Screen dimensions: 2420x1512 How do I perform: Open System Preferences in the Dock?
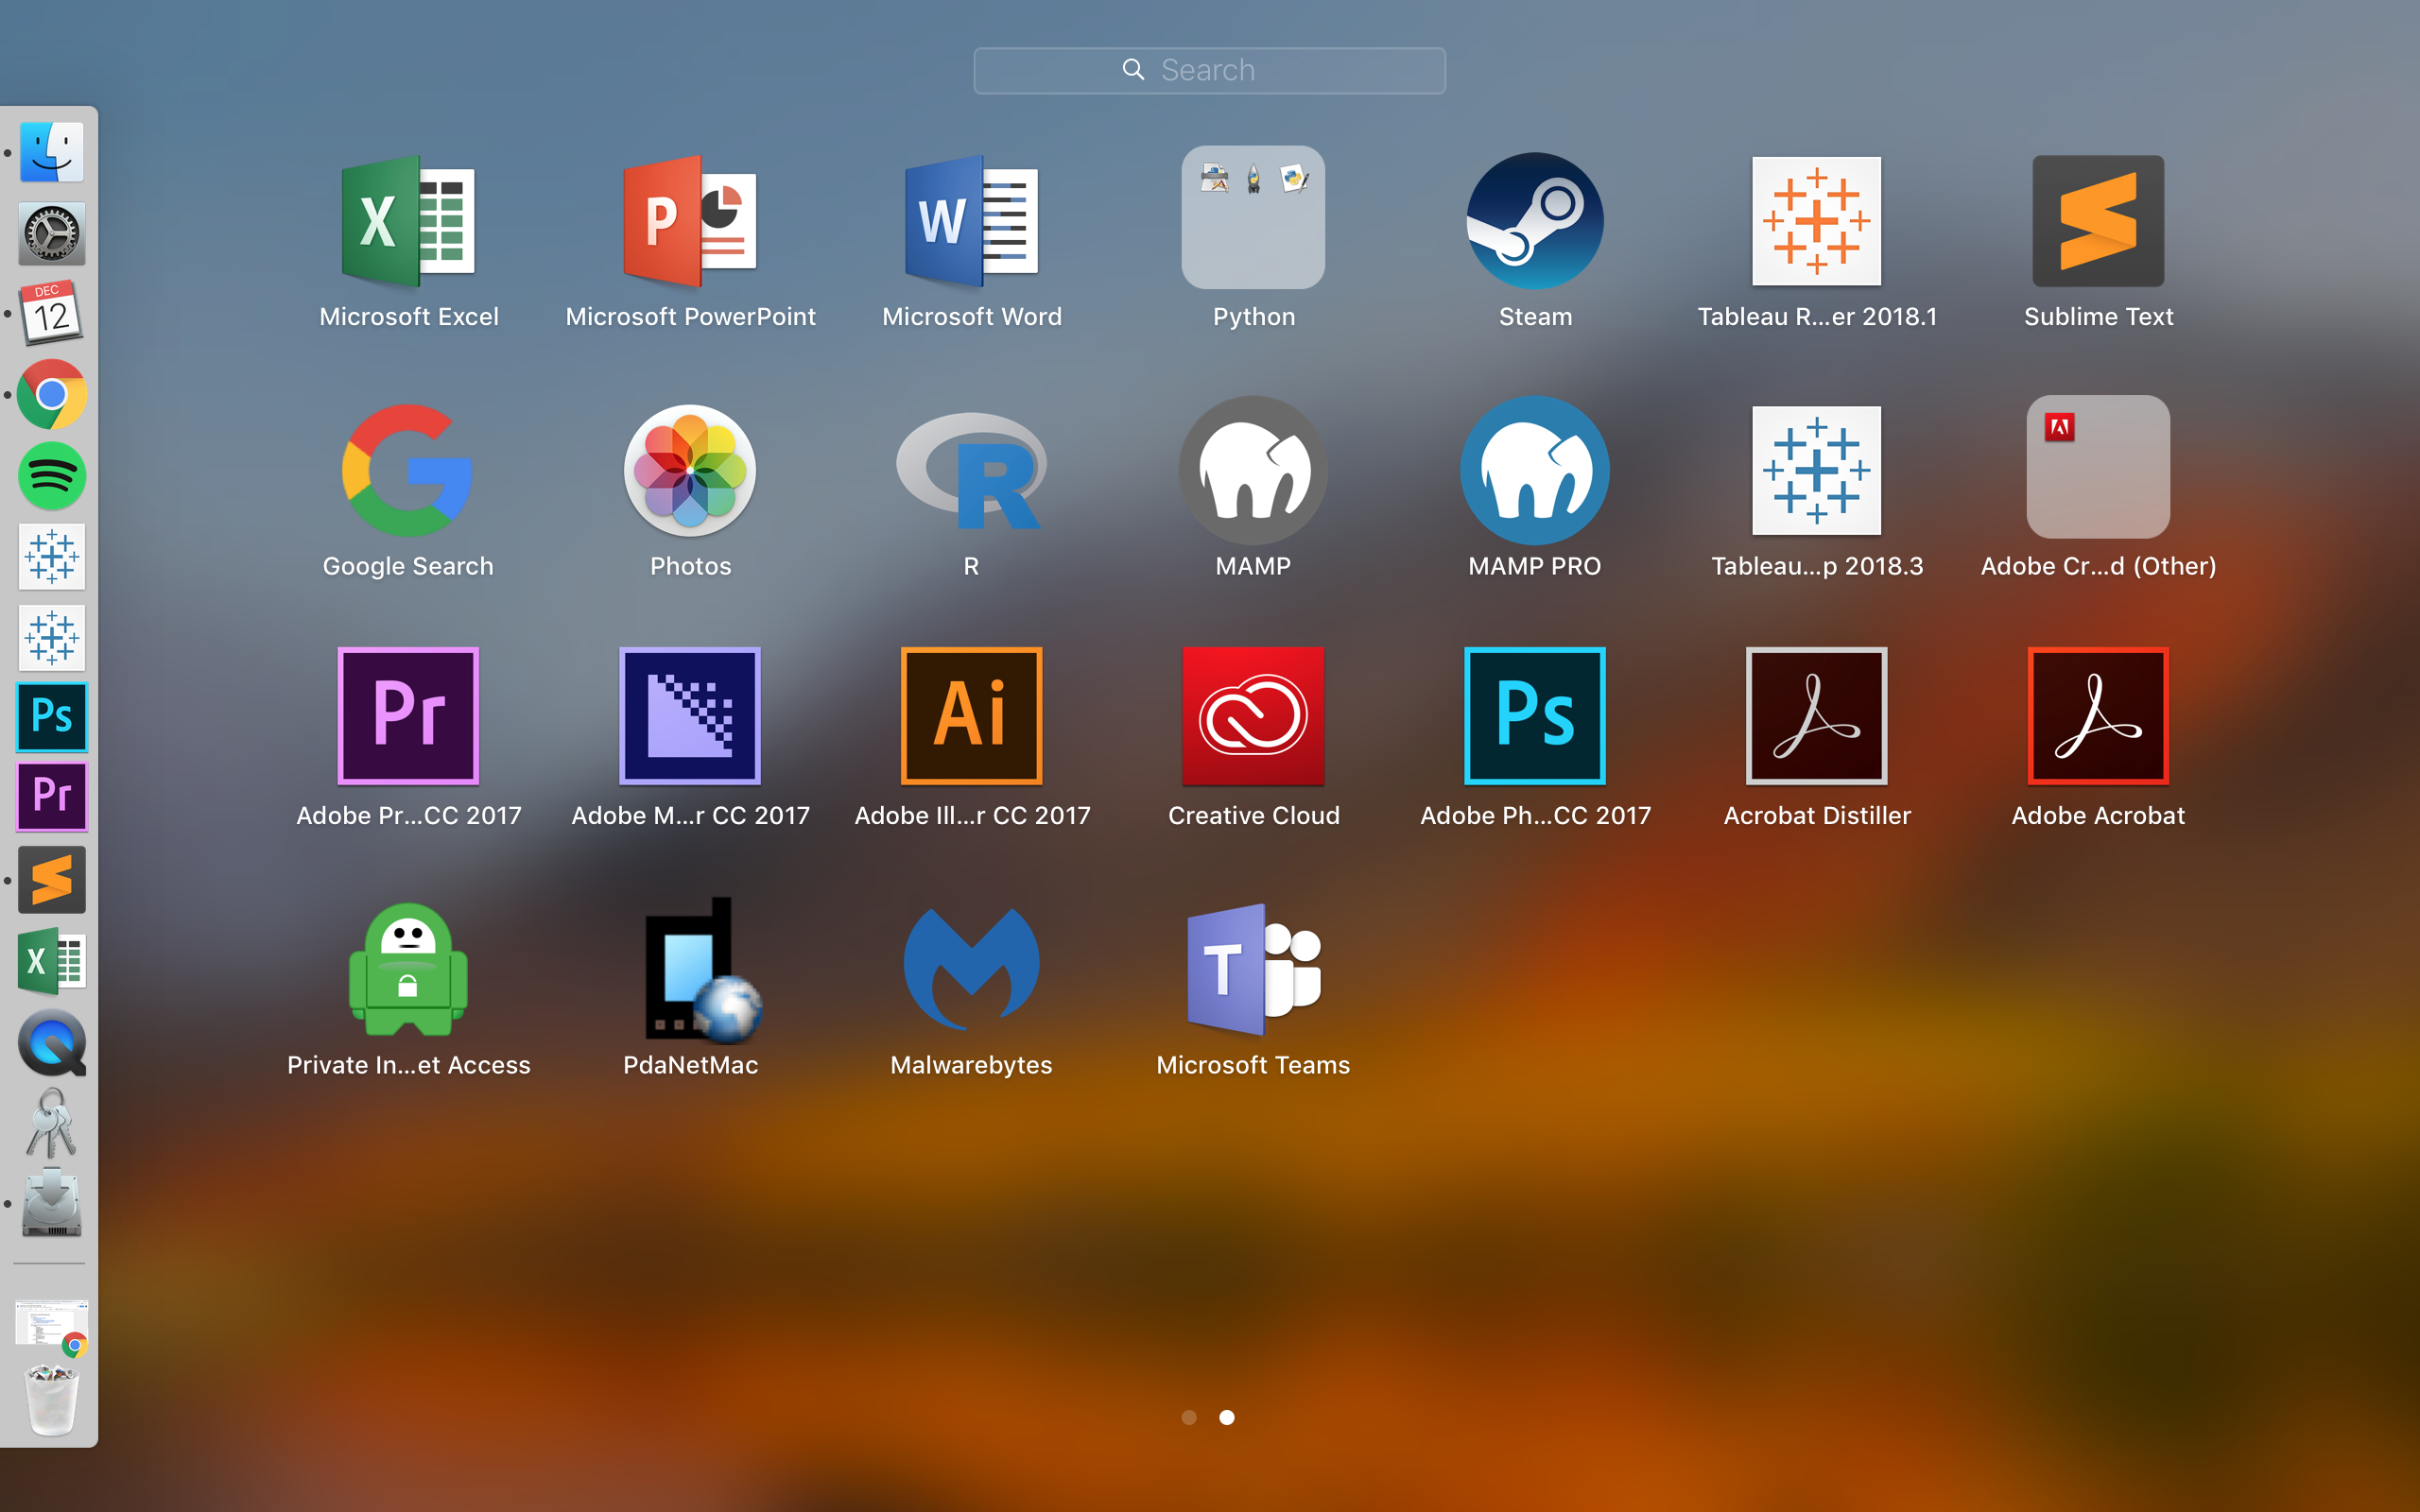pos(52,233)
